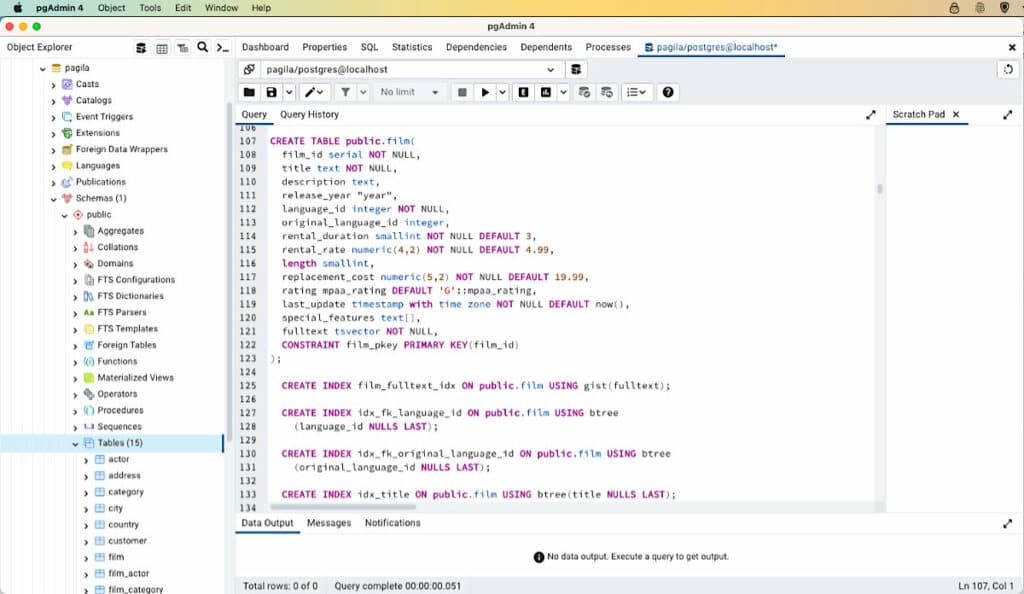Viewport: 1024px width, 594px height.
Task: Open the No limit rows dropdown
Action: tap(408, 92)
